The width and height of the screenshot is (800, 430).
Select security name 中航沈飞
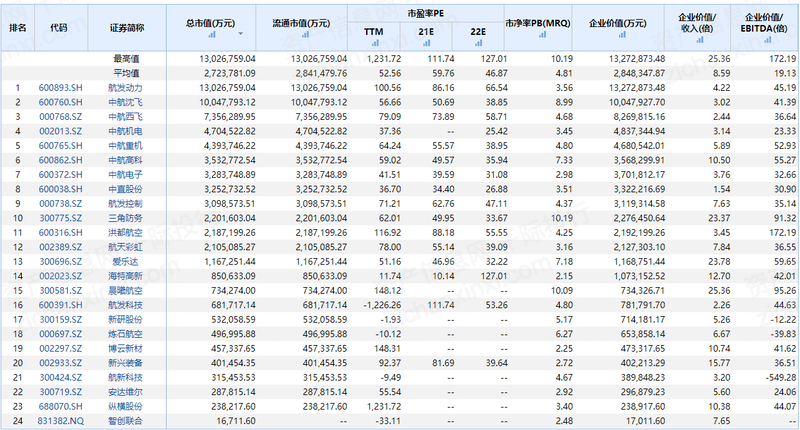click(x=126, y=102)
